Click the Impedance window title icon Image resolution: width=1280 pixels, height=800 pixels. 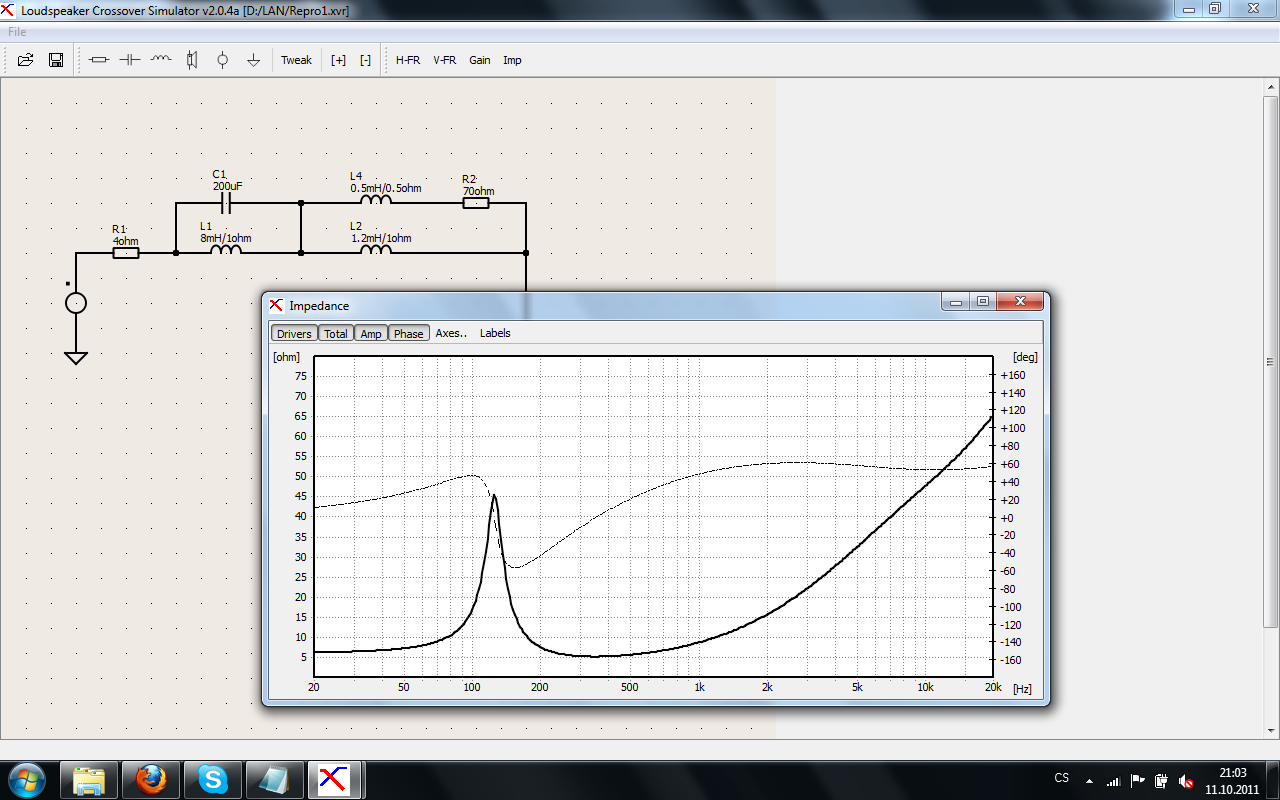coord(276,305)
